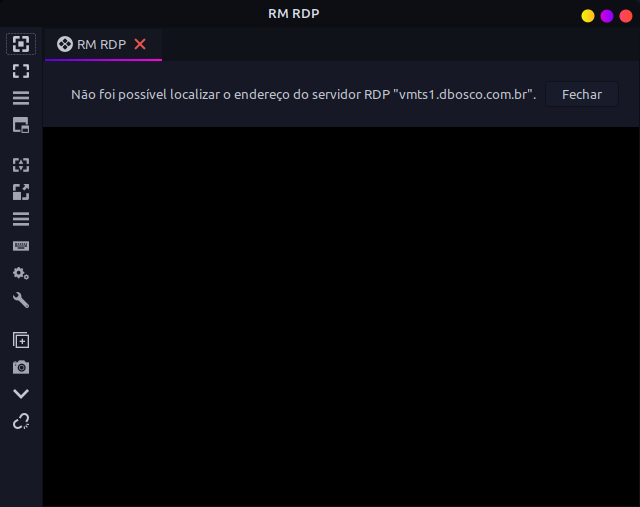Click the disconnect broken-link icon
This screenshot has height=507, width=640.
21,421
